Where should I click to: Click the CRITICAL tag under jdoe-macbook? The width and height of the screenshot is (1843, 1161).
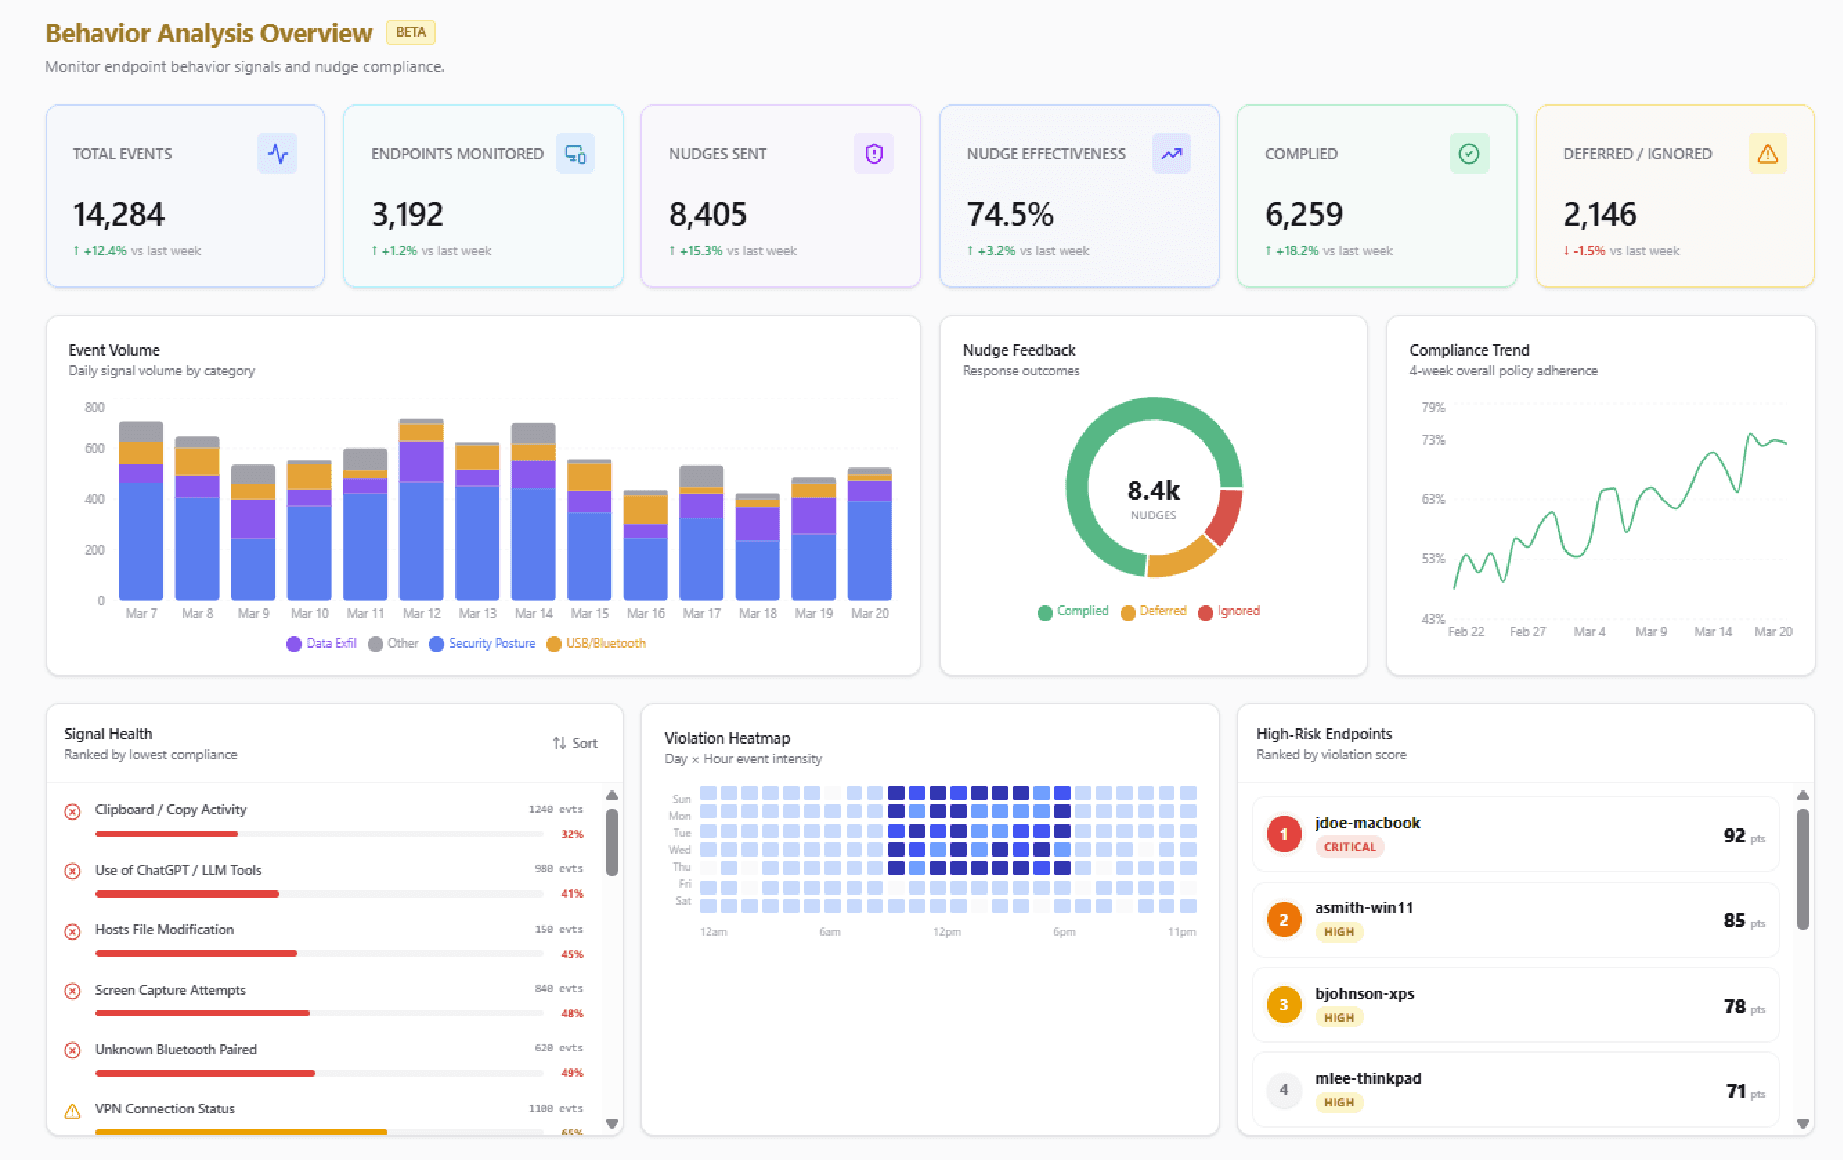point(1349,847)
